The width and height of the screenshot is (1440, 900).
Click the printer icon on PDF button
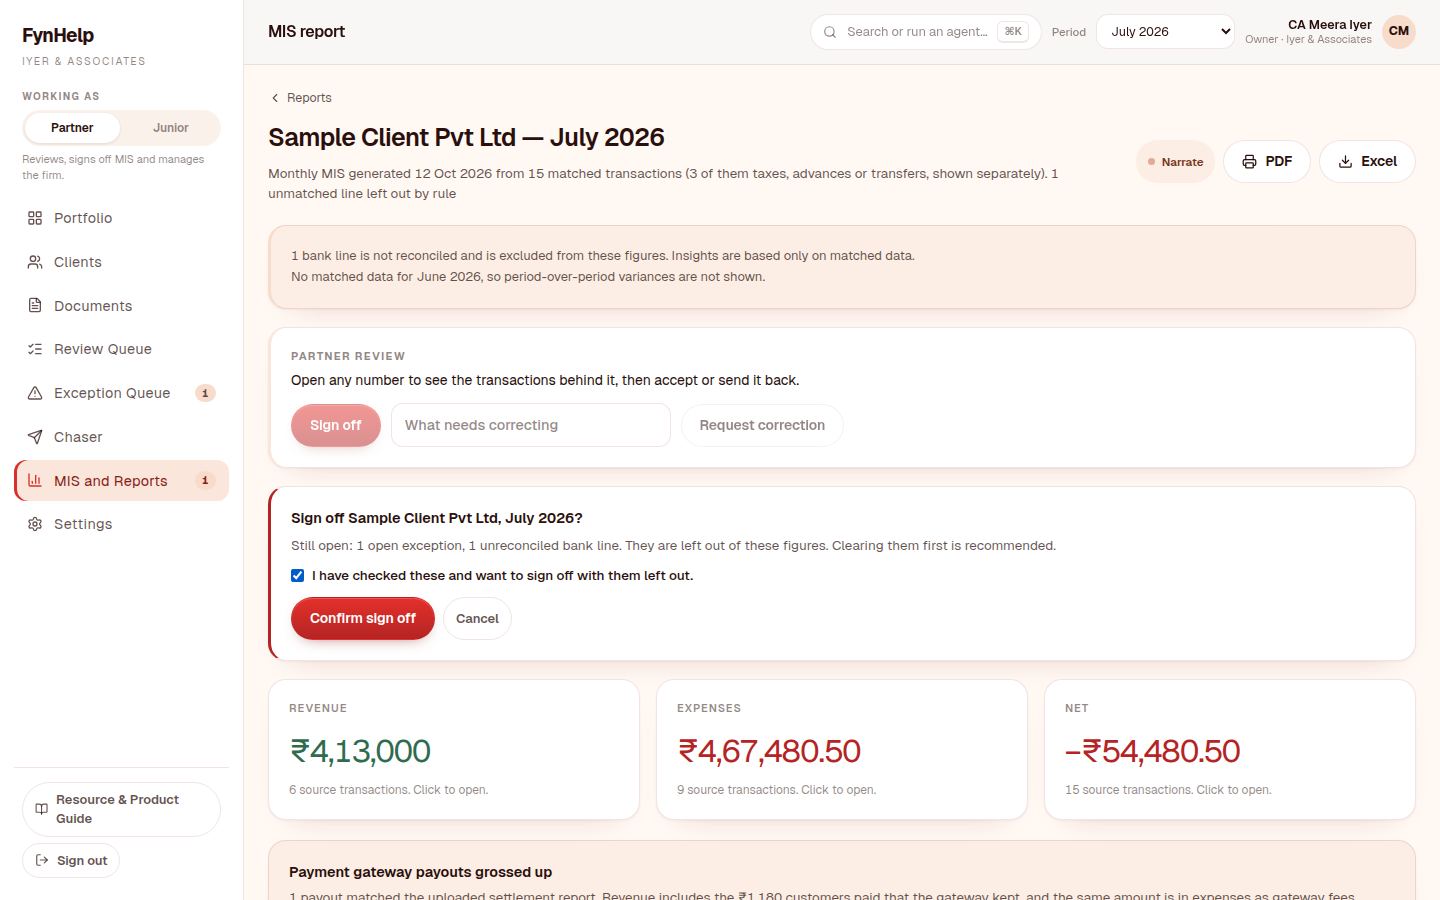1249,162
